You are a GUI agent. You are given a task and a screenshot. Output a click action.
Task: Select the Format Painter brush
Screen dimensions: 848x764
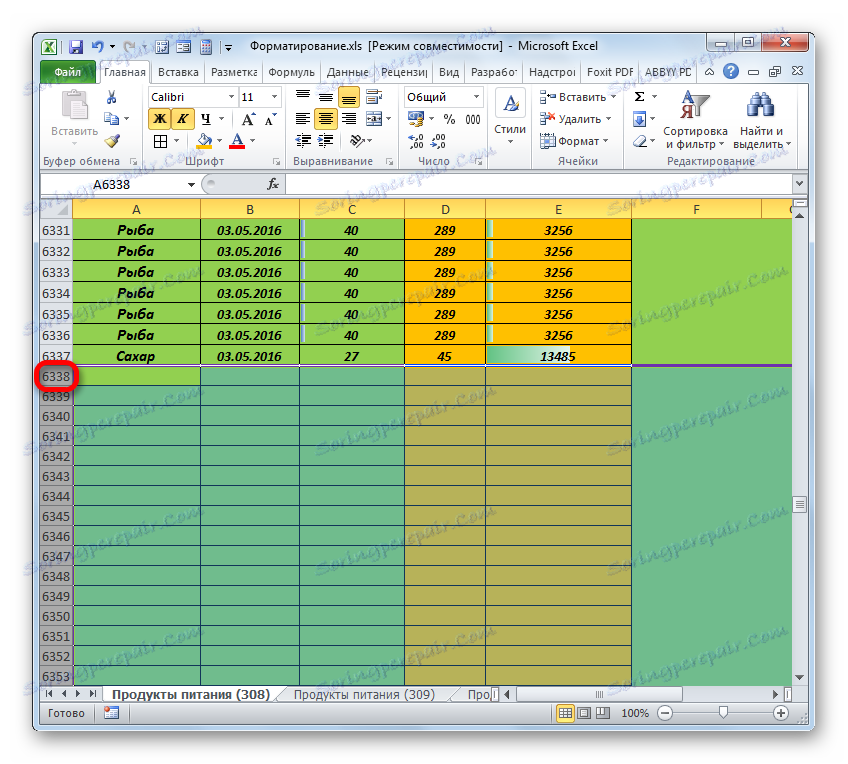click(x=112, y=141)
